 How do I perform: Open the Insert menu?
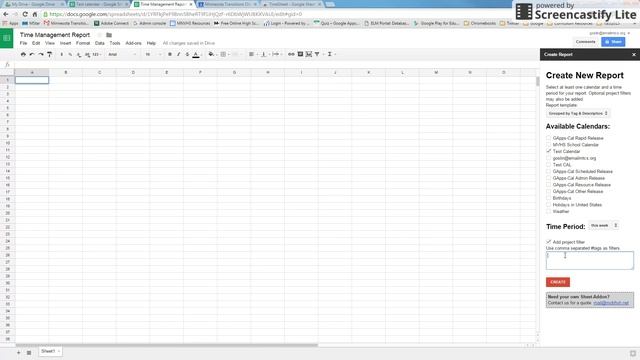point(65,43)
